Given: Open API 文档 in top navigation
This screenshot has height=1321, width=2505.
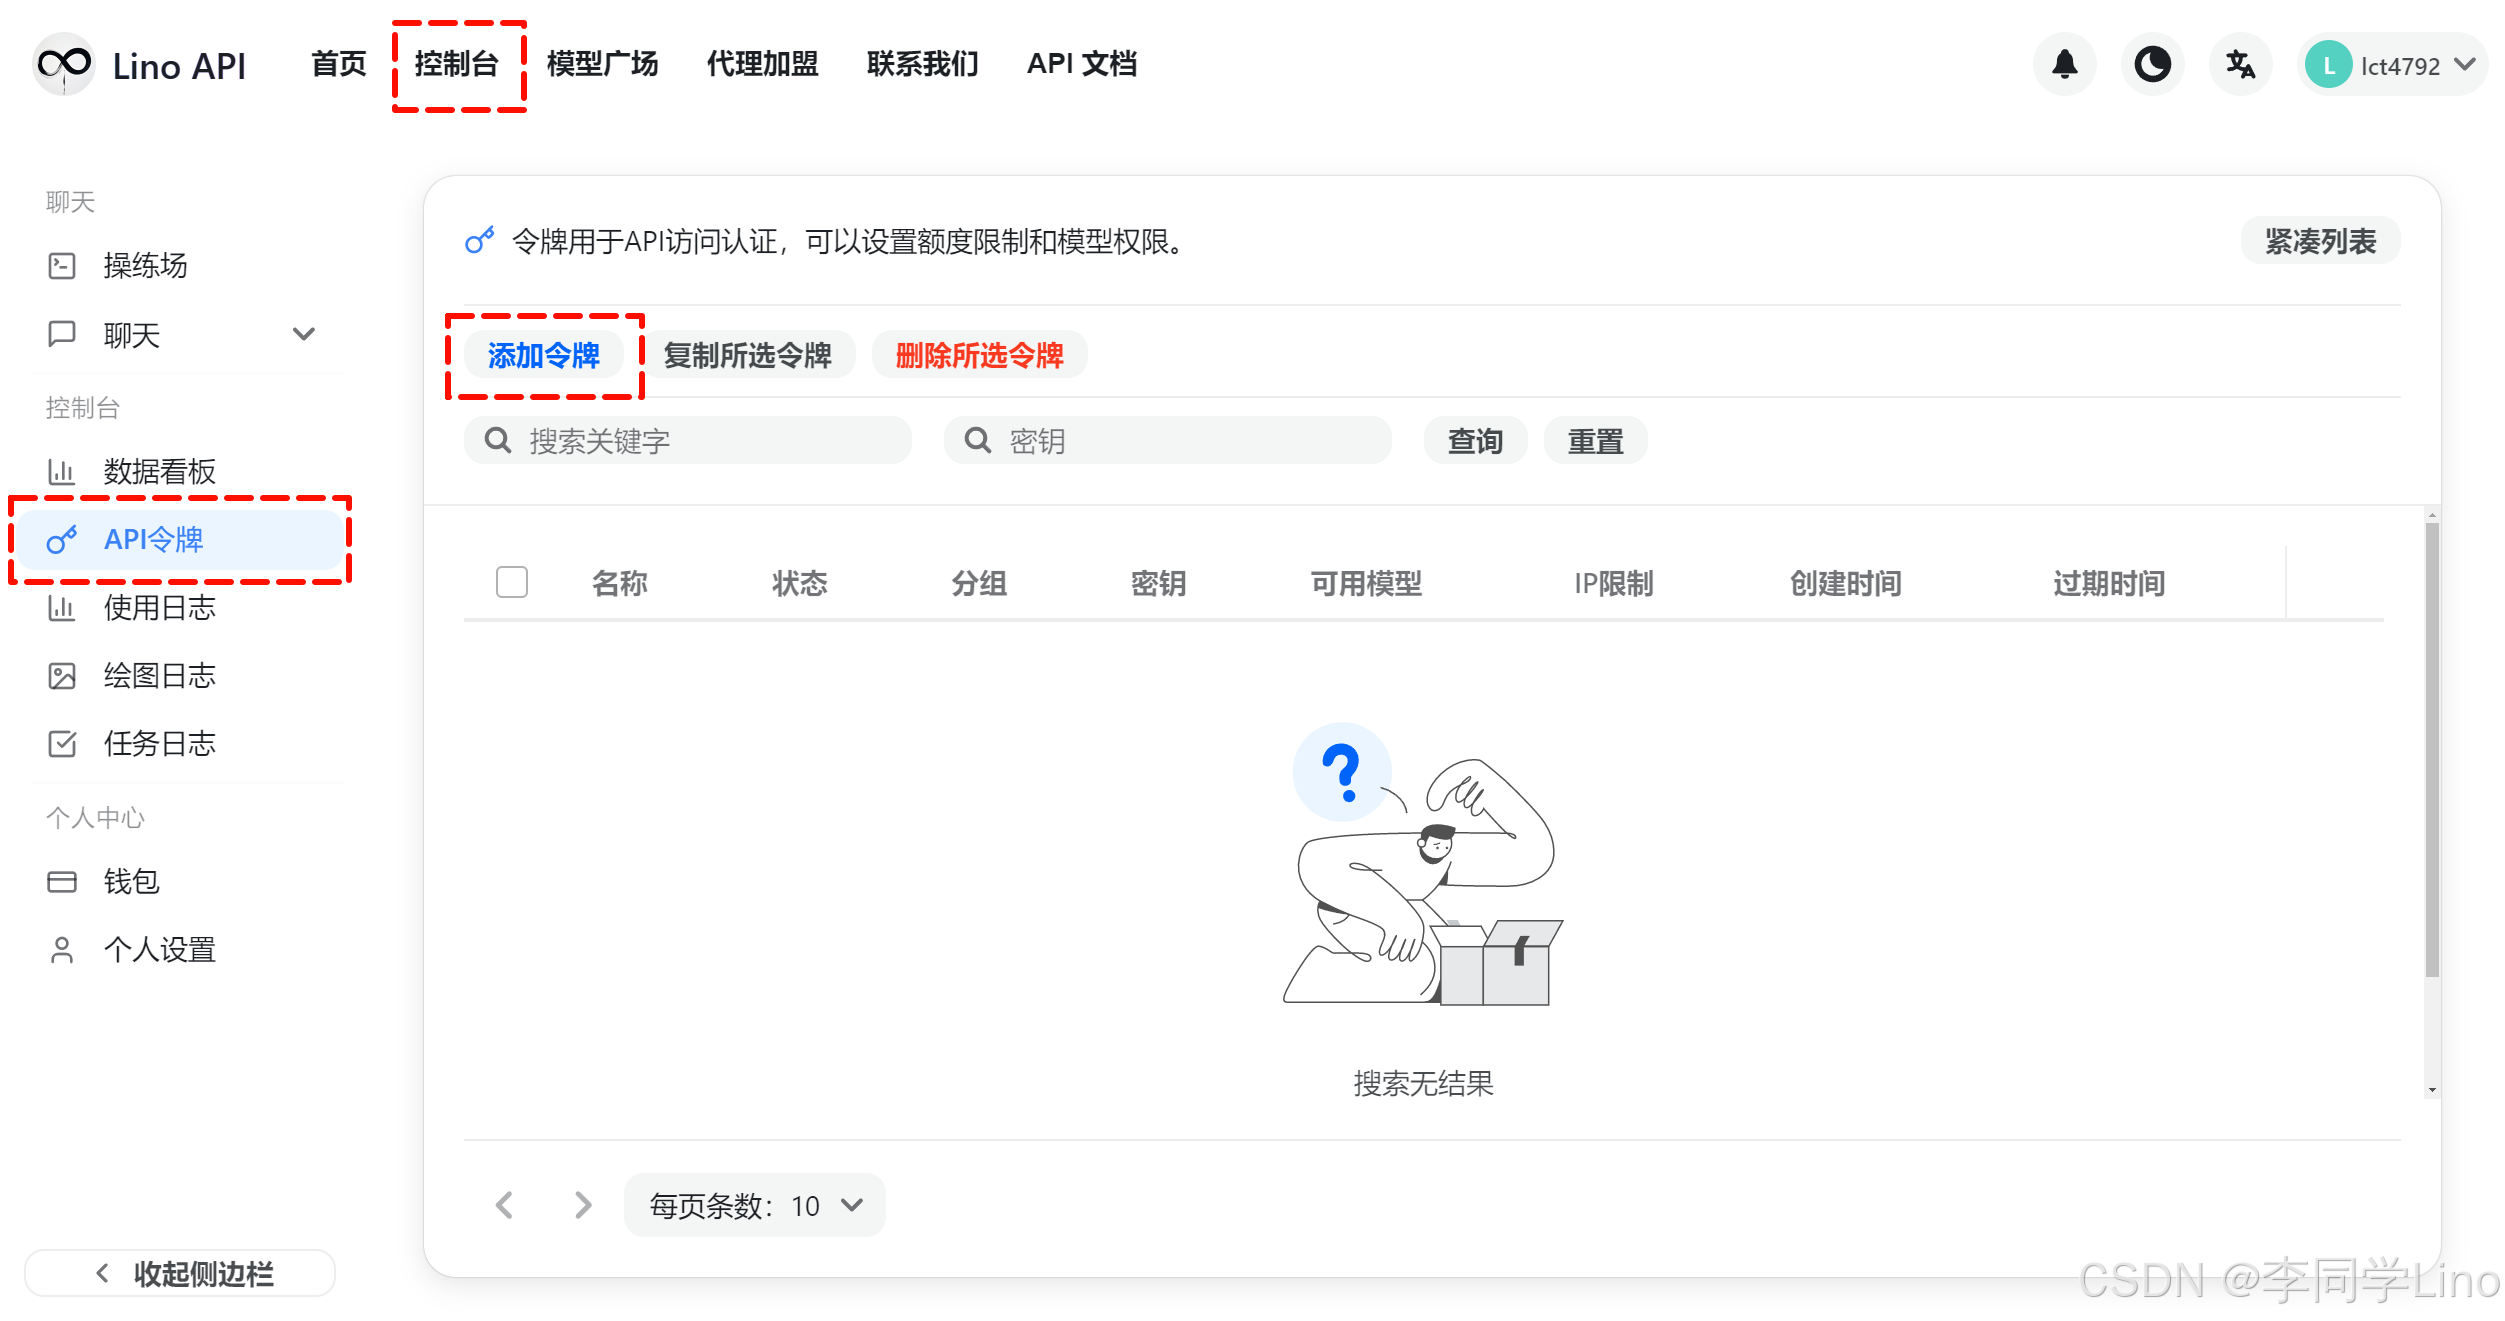Looking at the screenshot, I should 1081,65.
